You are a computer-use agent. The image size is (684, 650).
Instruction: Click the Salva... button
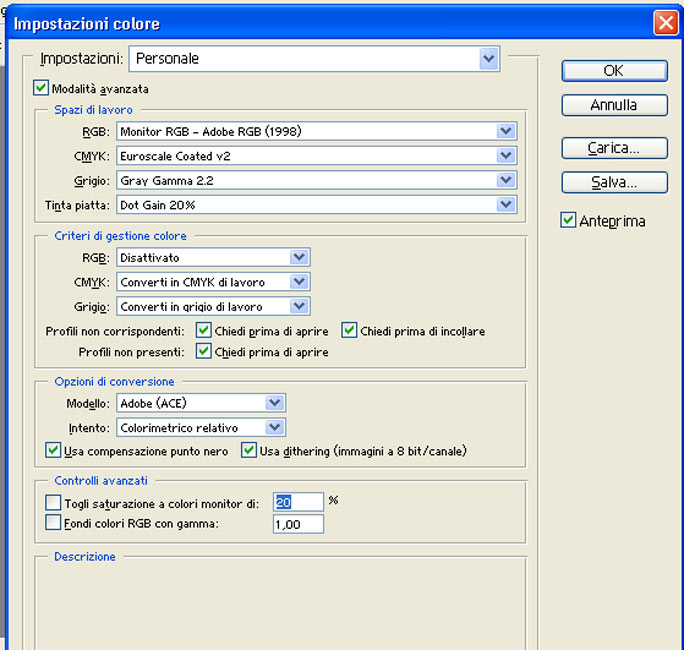click(614, 182)
